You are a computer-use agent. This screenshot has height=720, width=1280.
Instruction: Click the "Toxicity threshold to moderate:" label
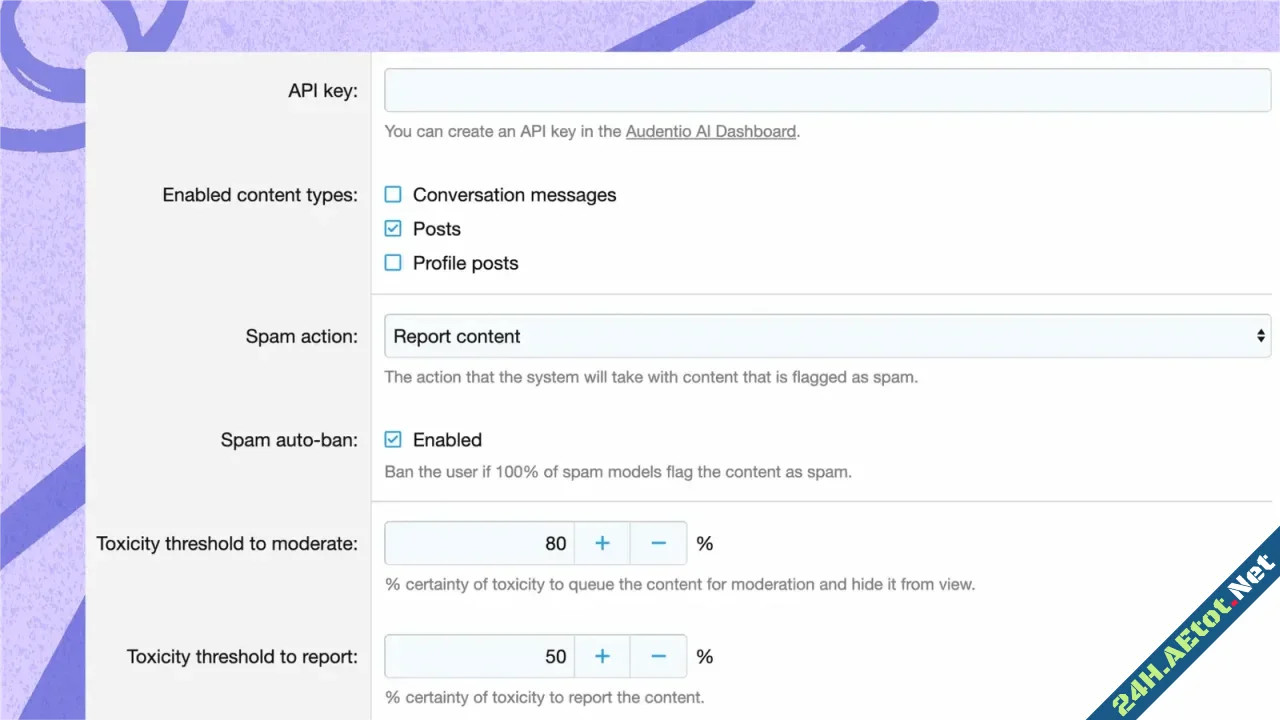tap(227, 543)
